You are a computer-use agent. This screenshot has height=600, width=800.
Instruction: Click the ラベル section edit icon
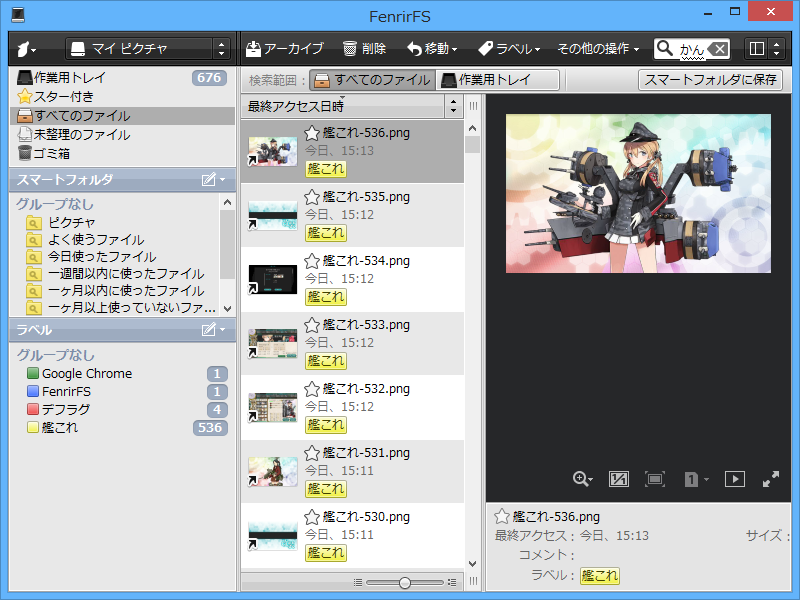click(208, 331)
